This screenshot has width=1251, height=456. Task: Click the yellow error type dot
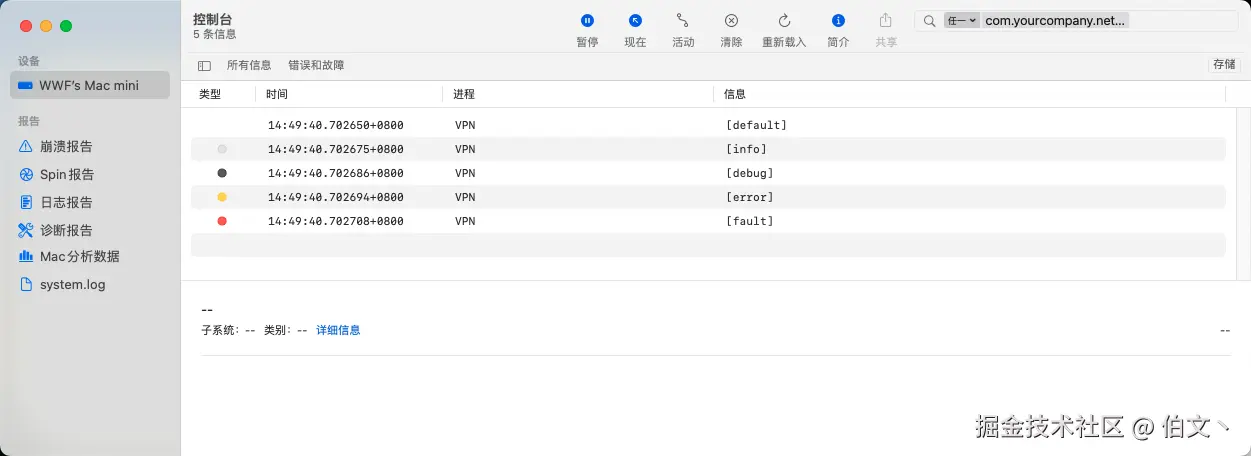point(222,197)
